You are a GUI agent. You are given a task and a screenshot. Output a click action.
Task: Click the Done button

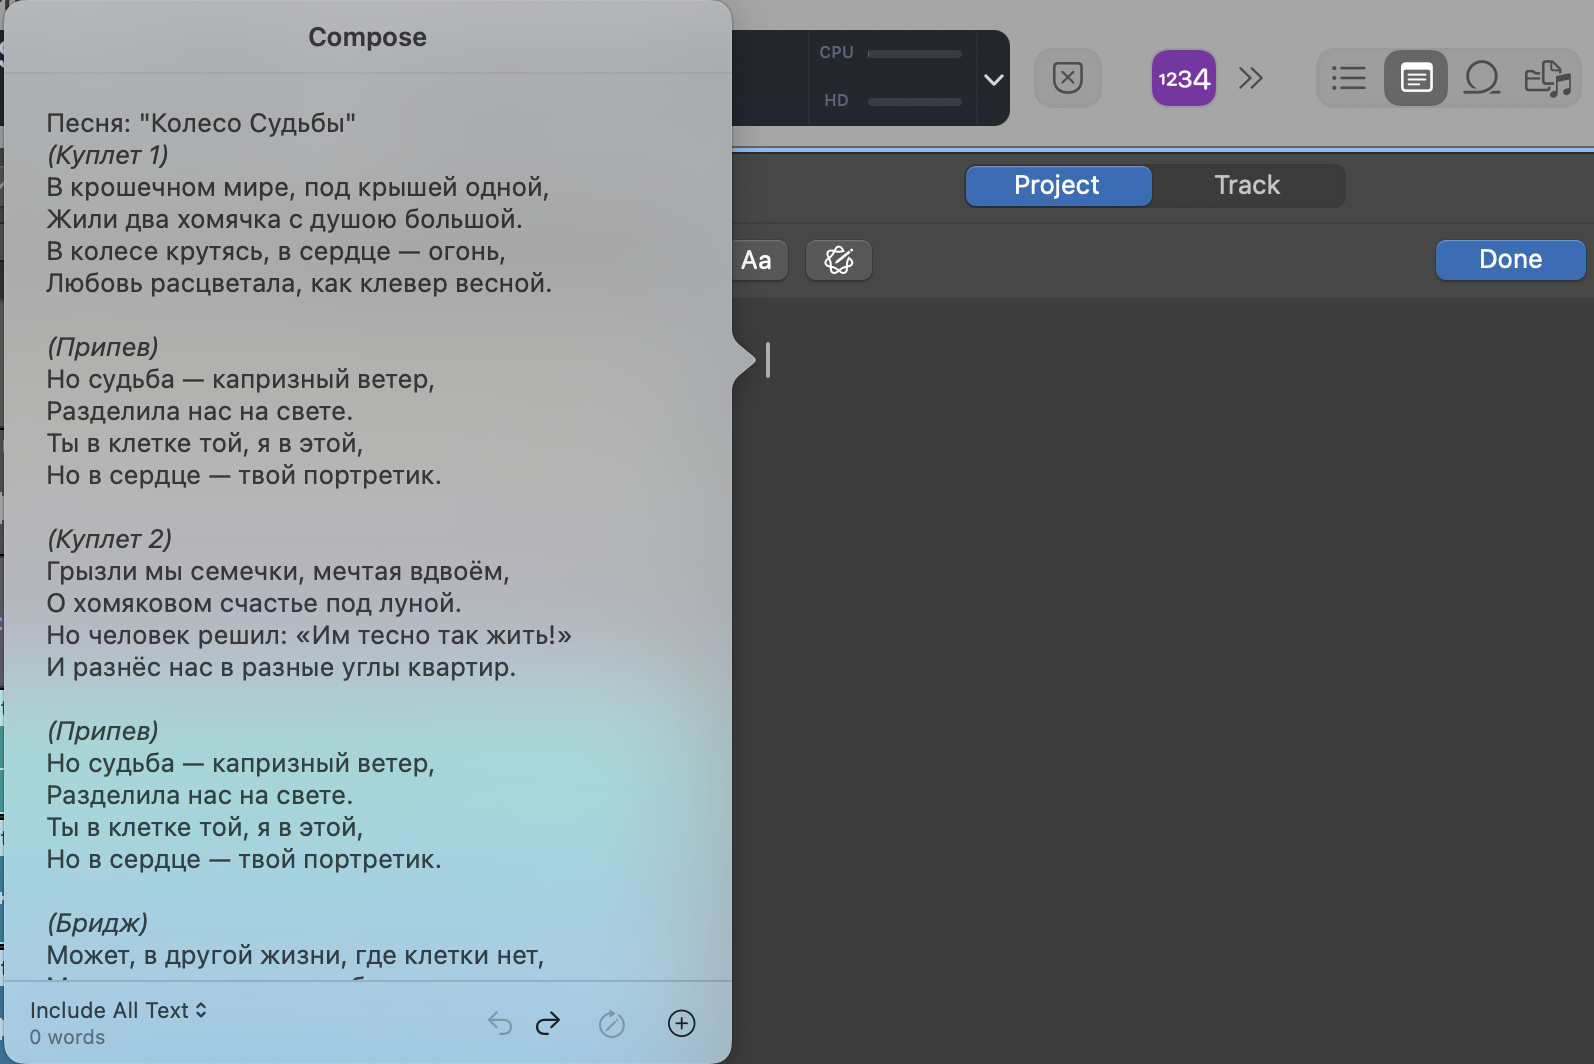[1510, 259]
